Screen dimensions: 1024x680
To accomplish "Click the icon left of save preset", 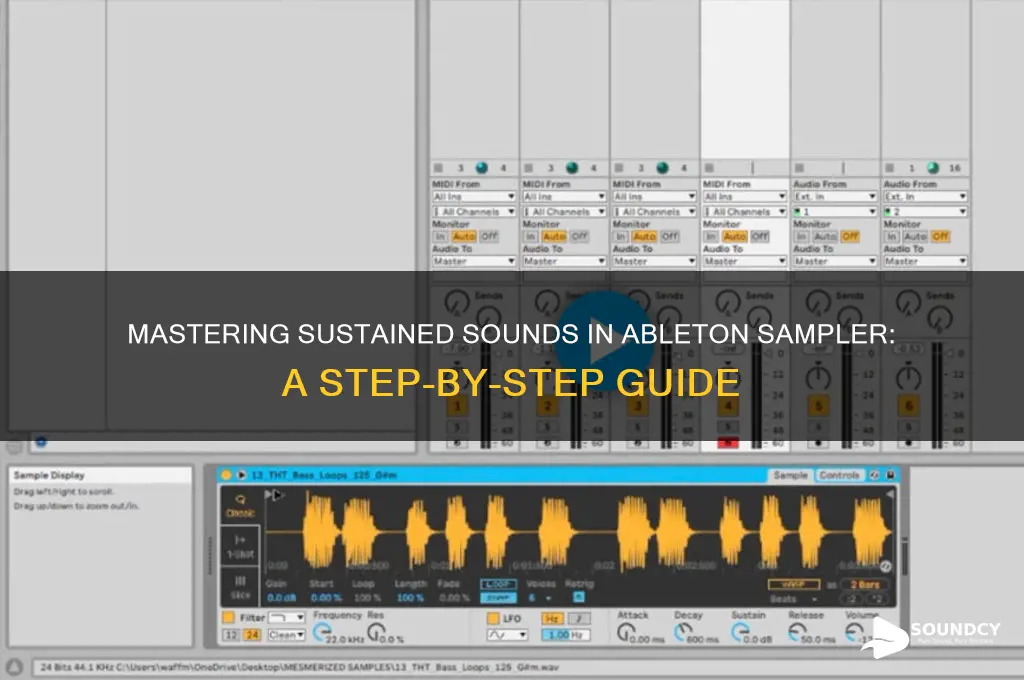I will coord(875,475).
